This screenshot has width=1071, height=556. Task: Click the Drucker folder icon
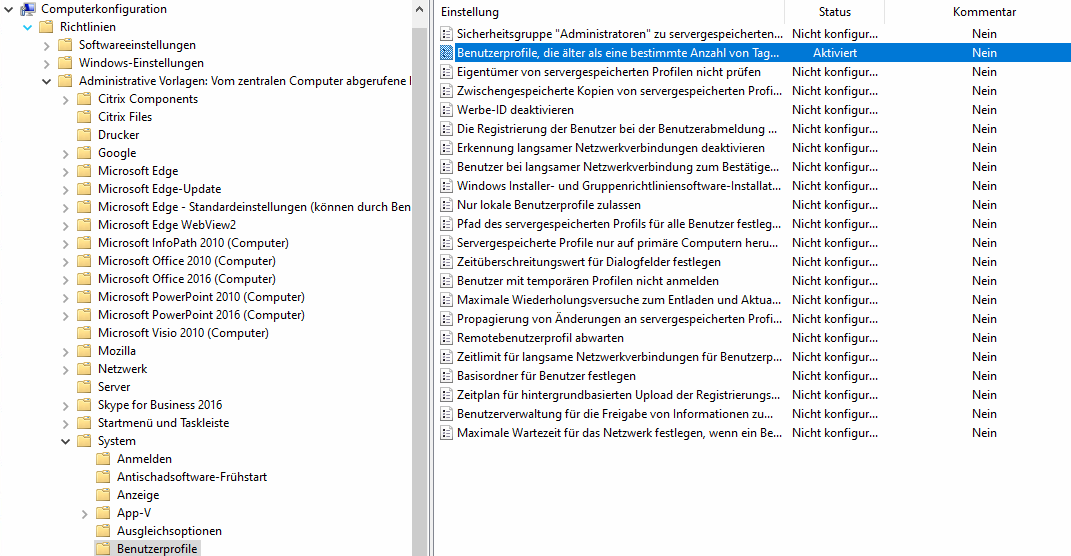tap(84, 135)
